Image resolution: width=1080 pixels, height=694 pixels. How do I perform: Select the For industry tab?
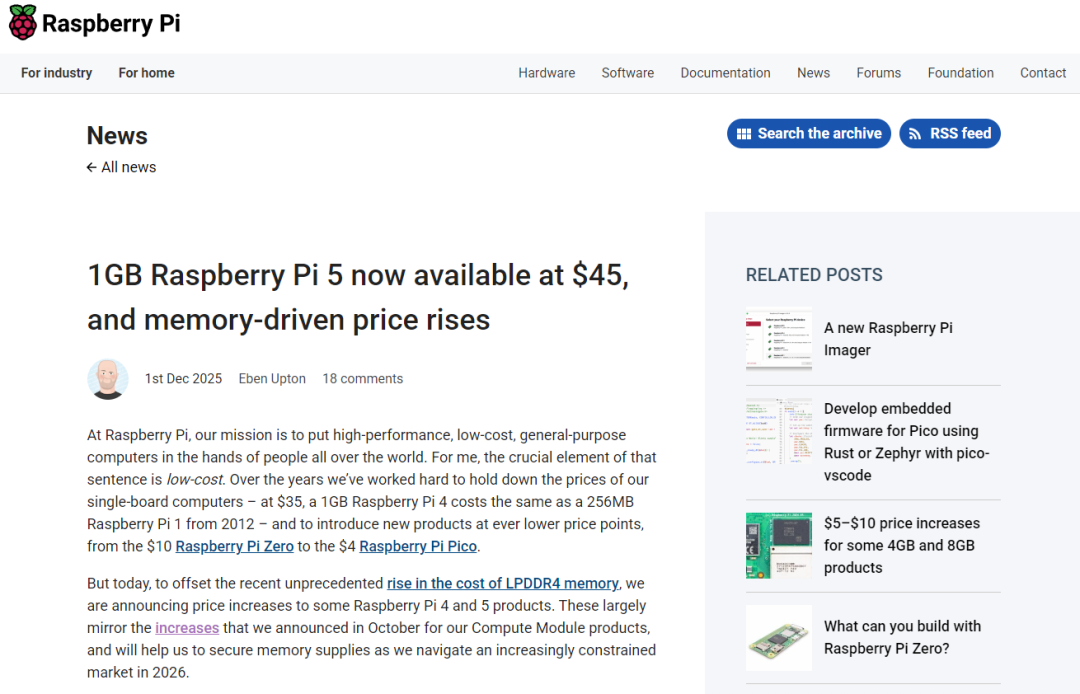57,73
